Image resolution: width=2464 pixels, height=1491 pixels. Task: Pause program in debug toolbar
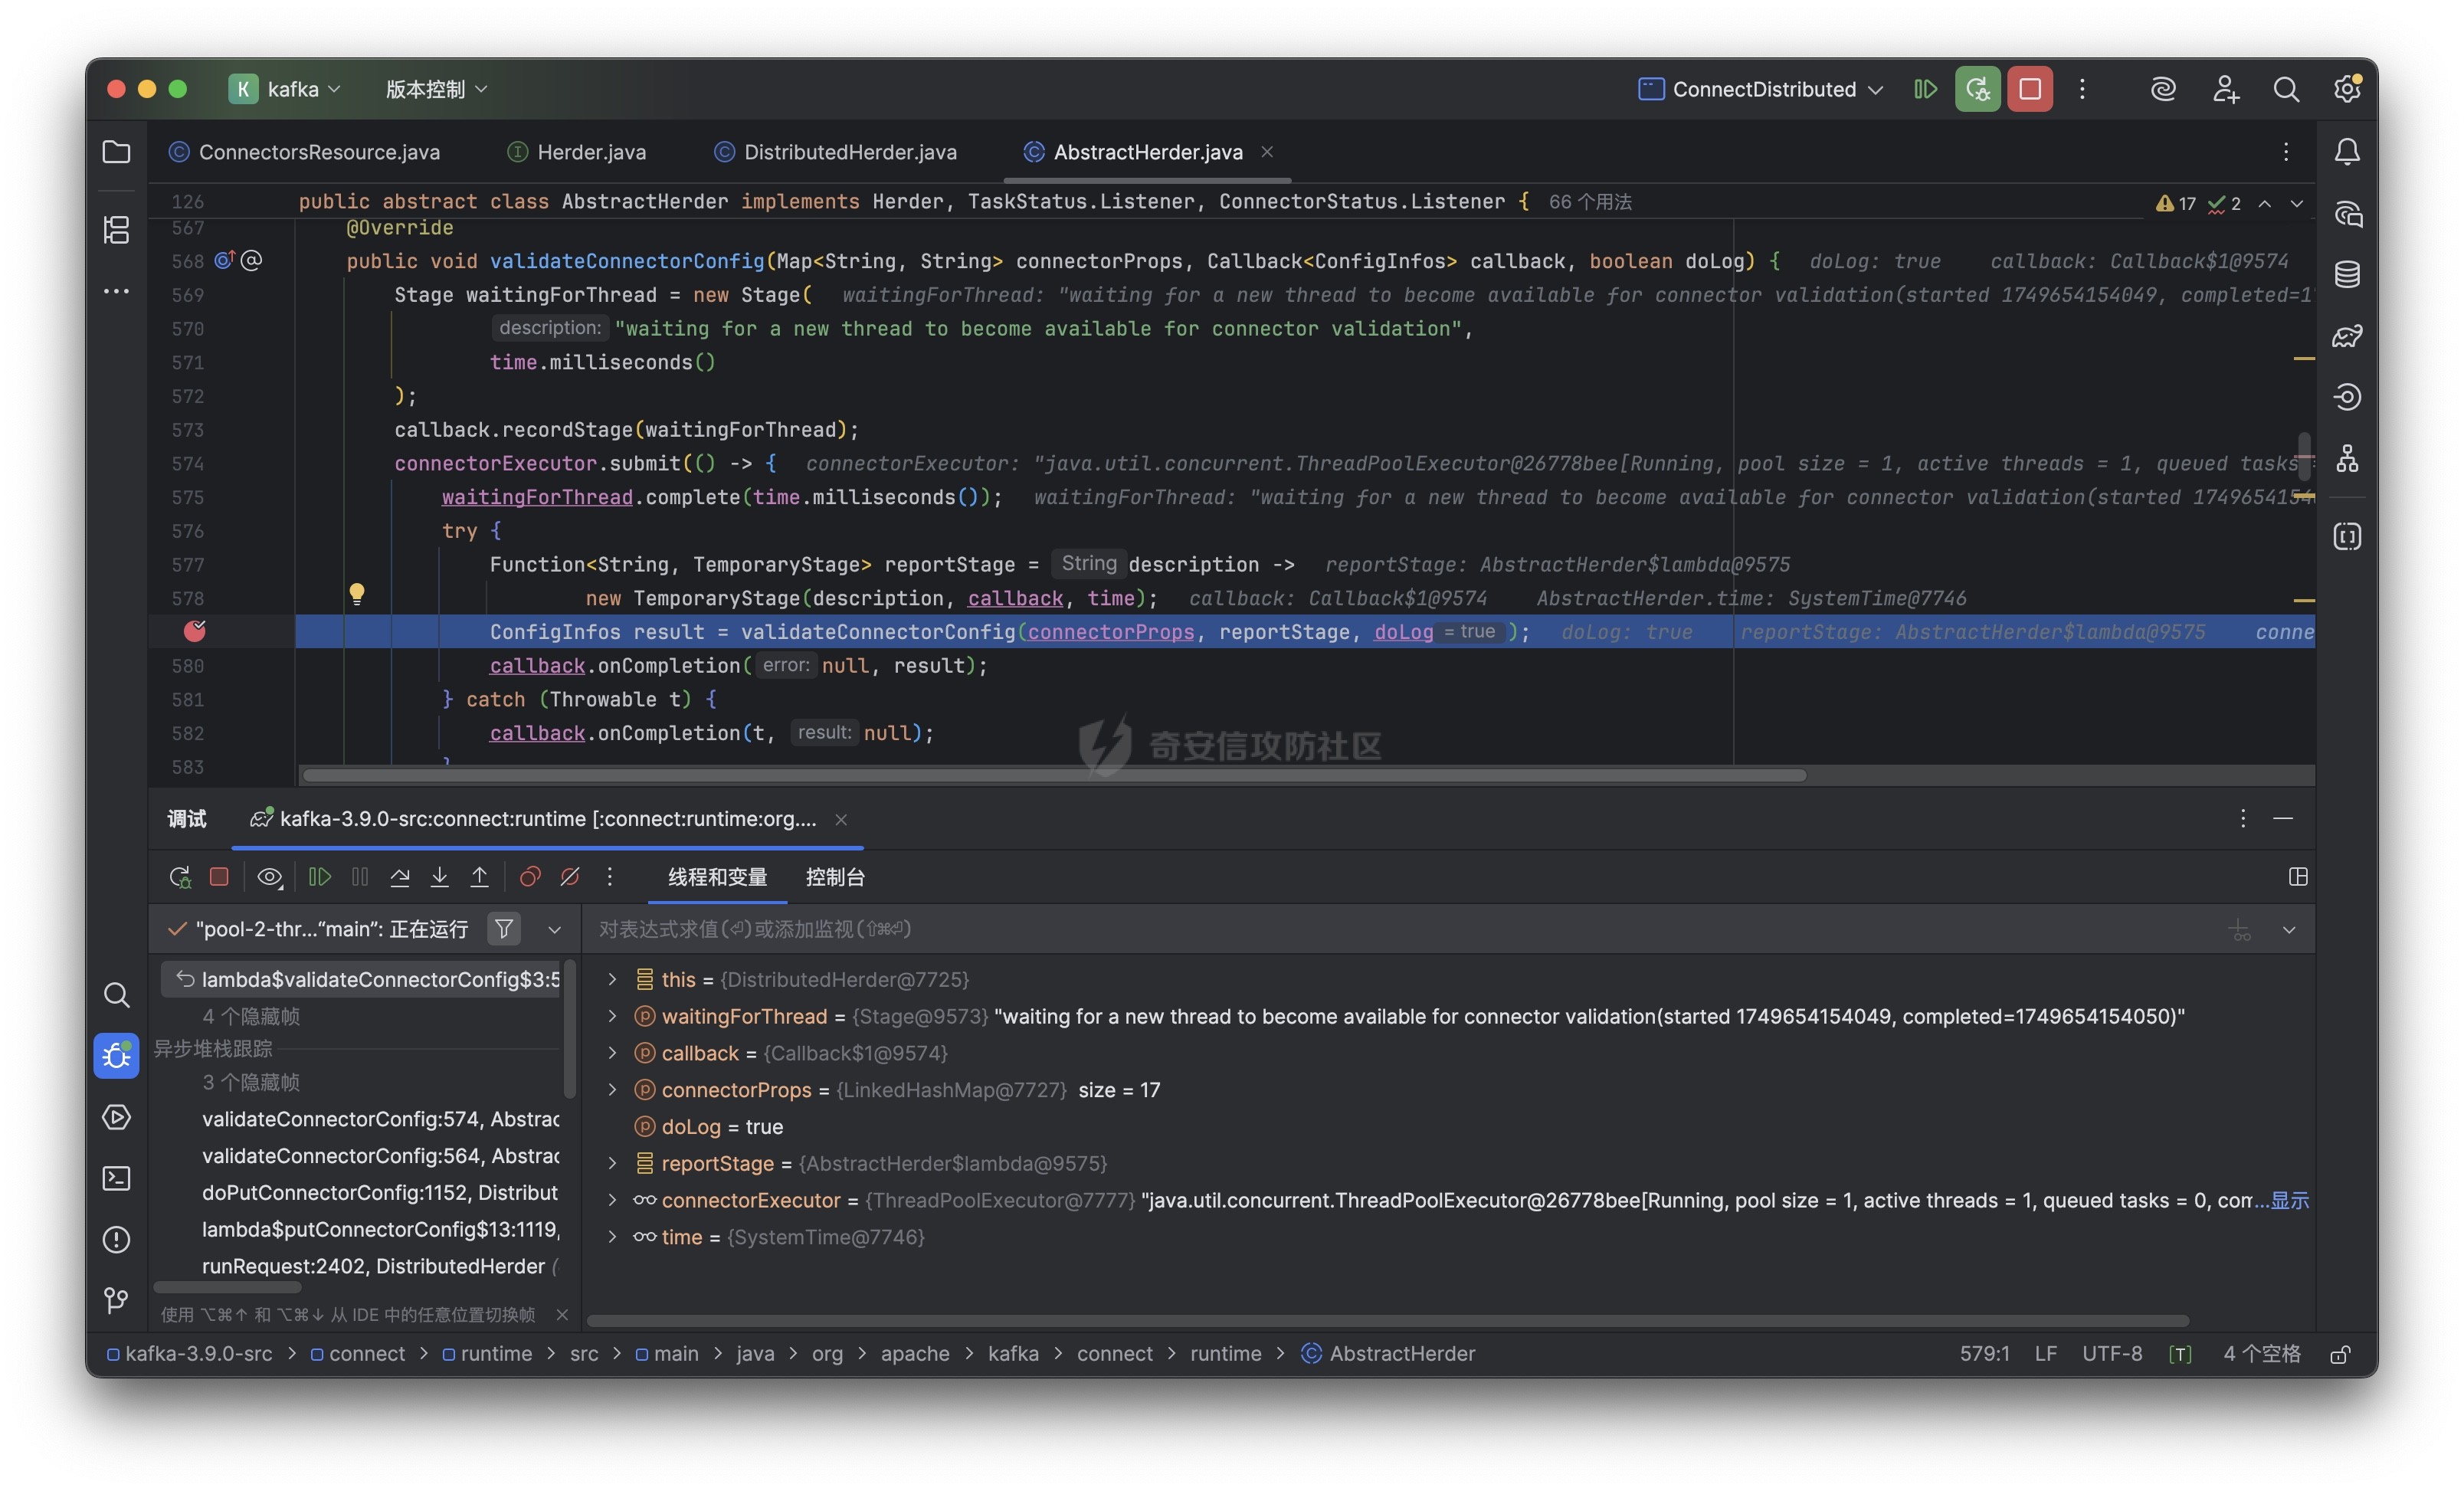[x=360, y=877]
